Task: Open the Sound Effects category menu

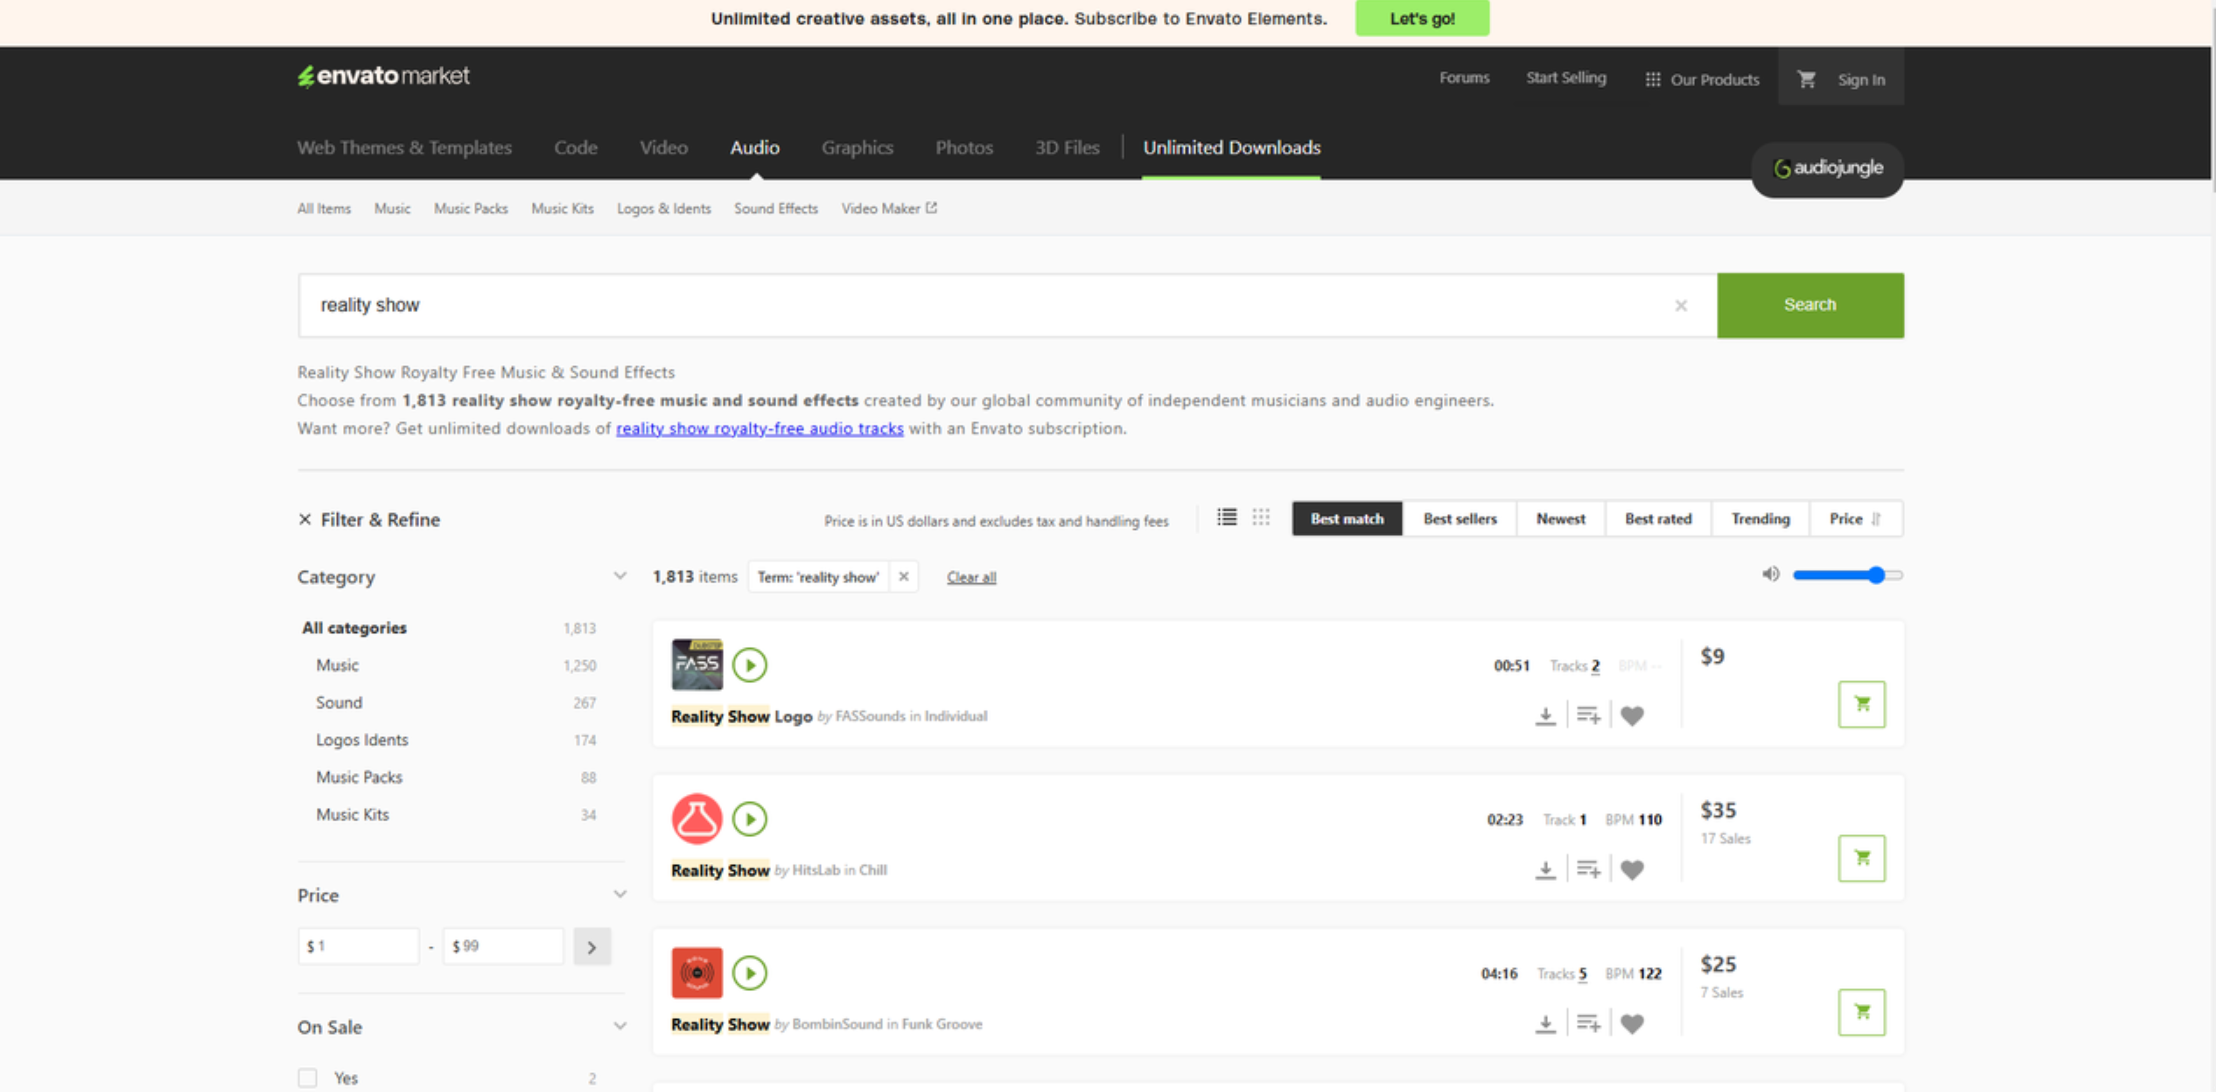Action: click(x=775, y=208)
